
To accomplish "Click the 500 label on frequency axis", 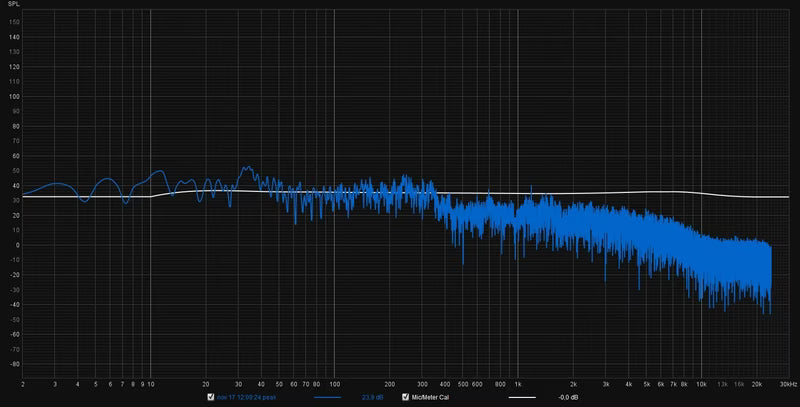I will pyautogui.click(x=462, y=382).
